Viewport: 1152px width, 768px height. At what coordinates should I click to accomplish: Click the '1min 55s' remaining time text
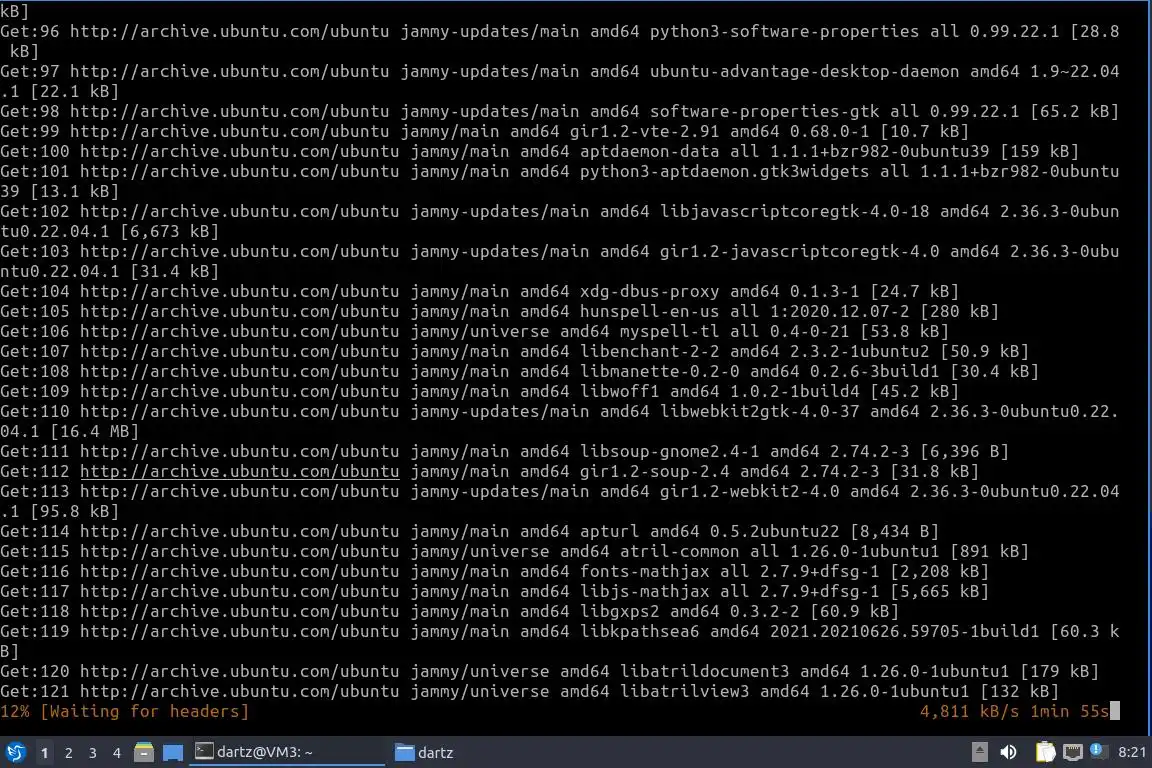point(1069,711)
